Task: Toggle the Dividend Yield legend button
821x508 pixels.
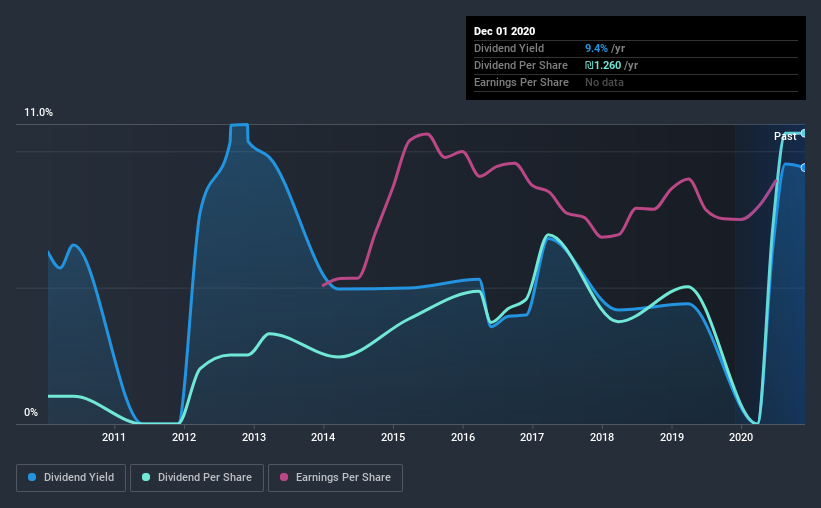Action: point(71,478)
